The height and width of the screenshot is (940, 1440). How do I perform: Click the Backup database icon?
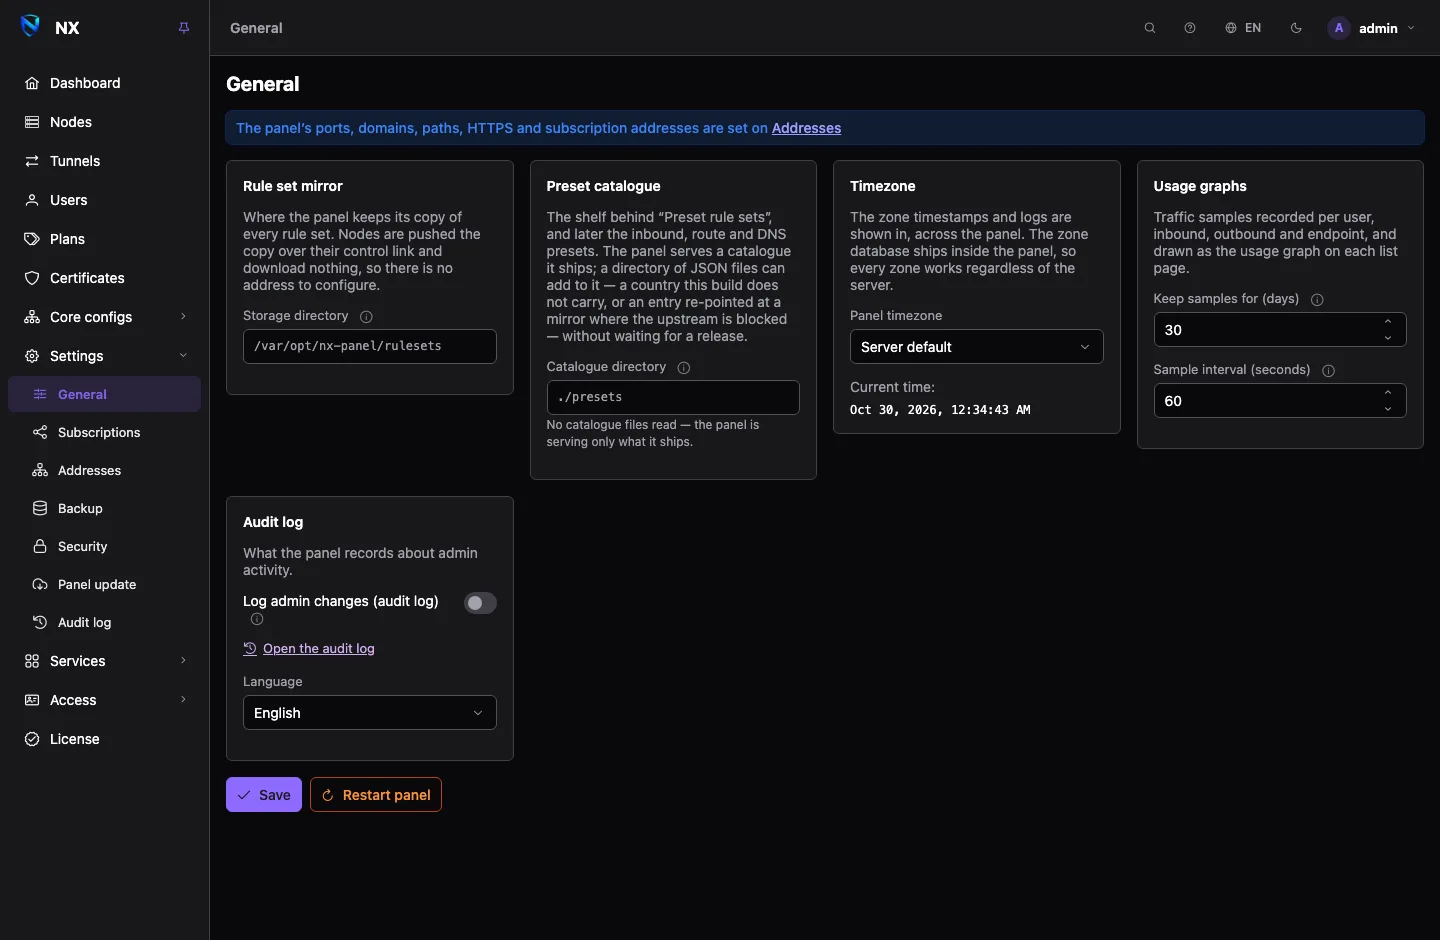point(40,508)
